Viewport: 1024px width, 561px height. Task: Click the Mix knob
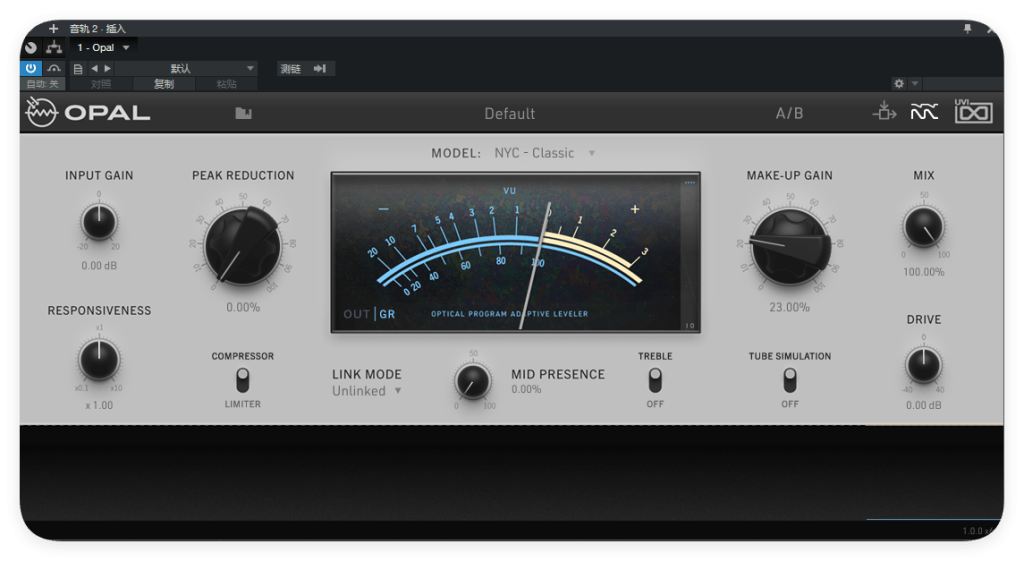coord(923,227)
